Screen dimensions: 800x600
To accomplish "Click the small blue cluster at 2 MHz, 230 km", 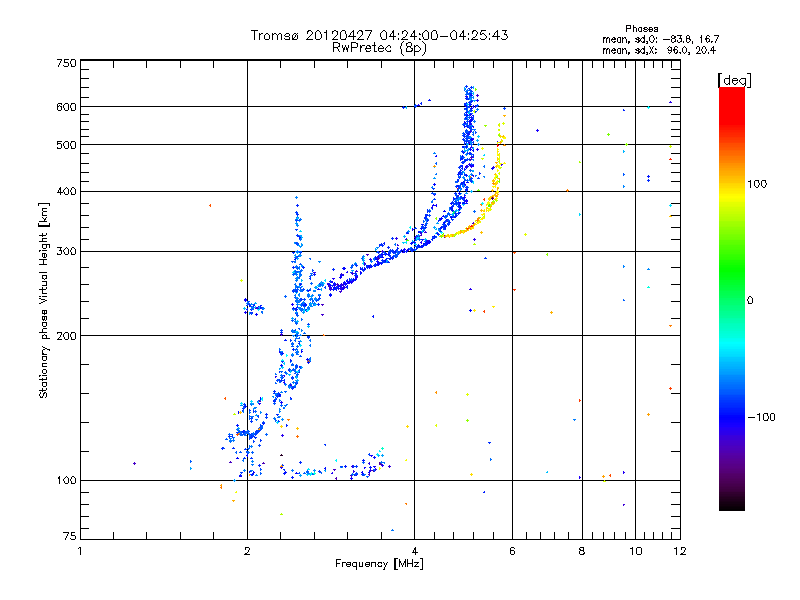I will [253, 307].
